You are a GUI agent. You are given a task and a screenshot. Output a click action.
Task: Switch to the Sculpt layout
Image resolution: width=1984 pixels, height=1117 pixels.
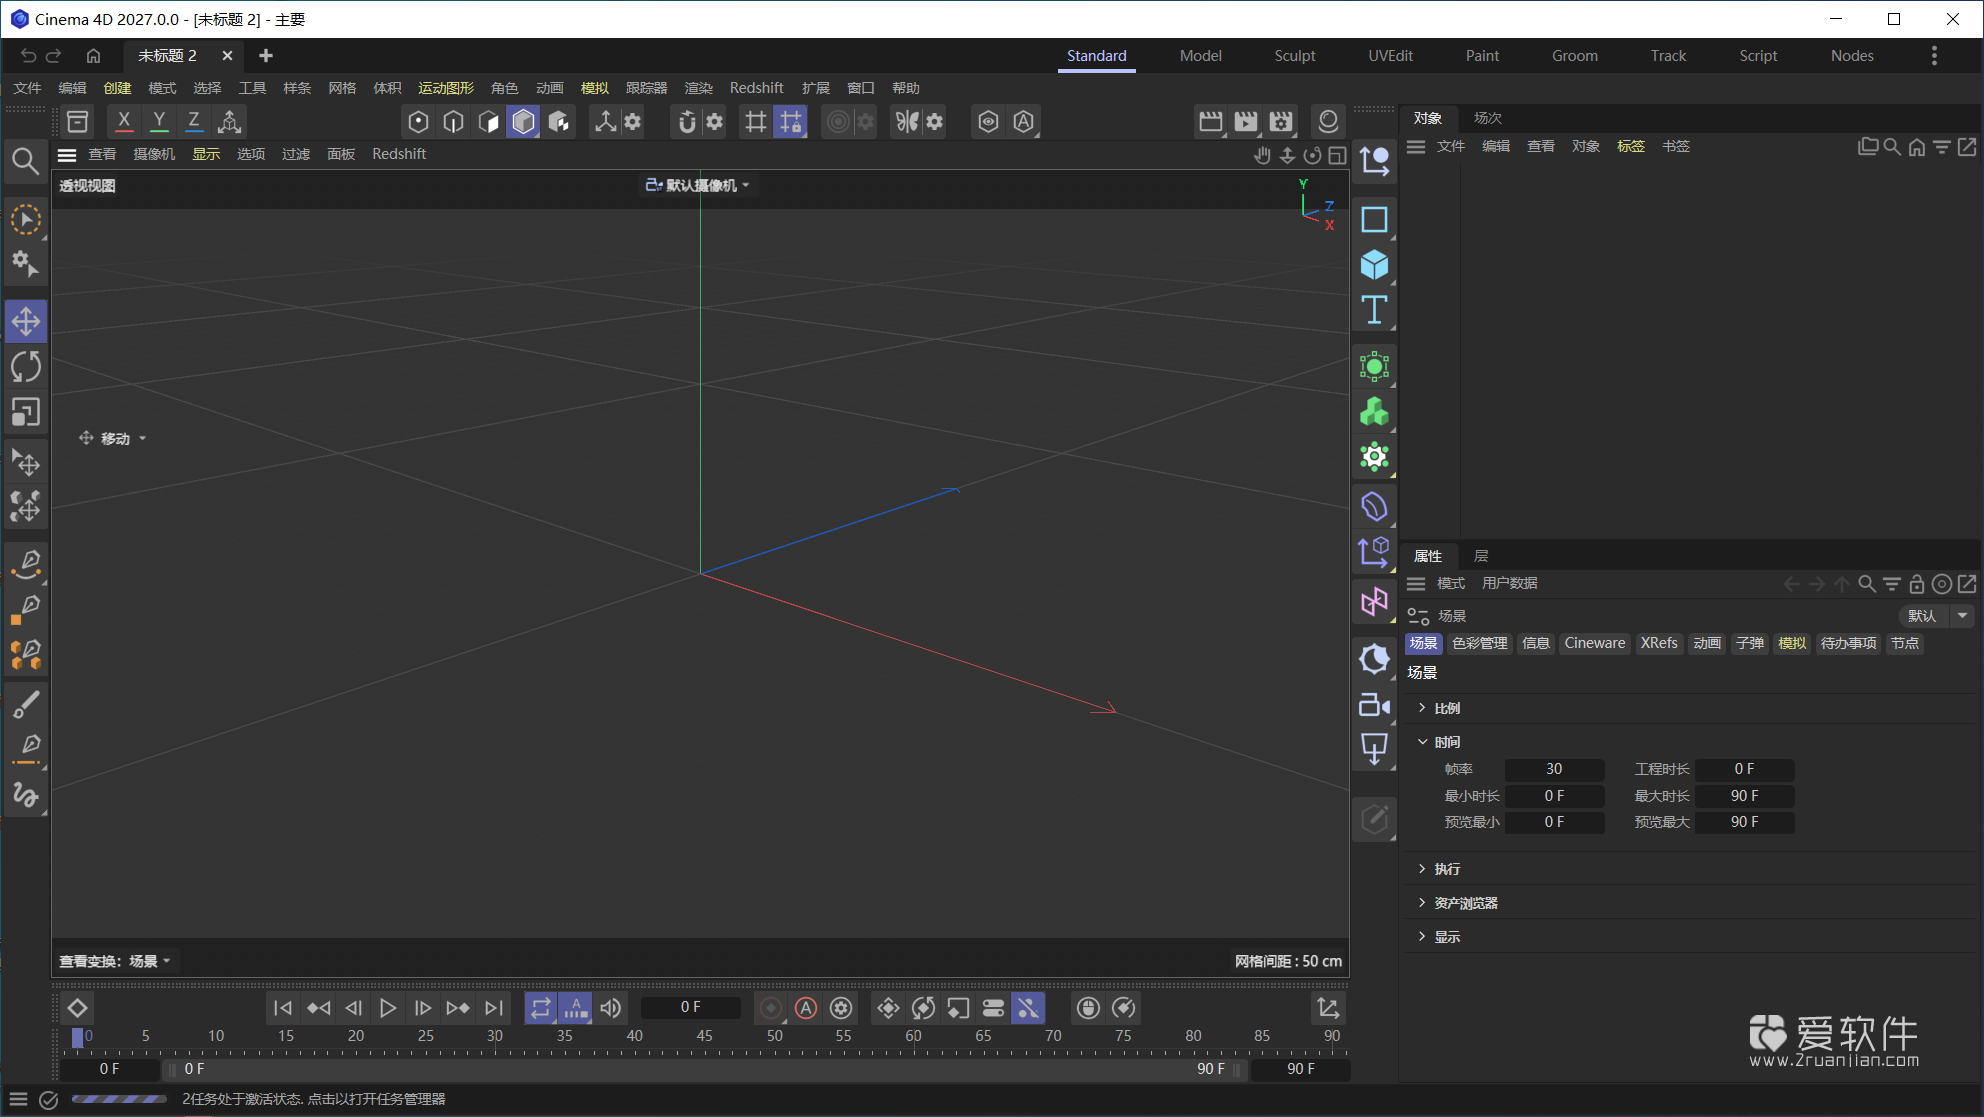click(1295, 56)
